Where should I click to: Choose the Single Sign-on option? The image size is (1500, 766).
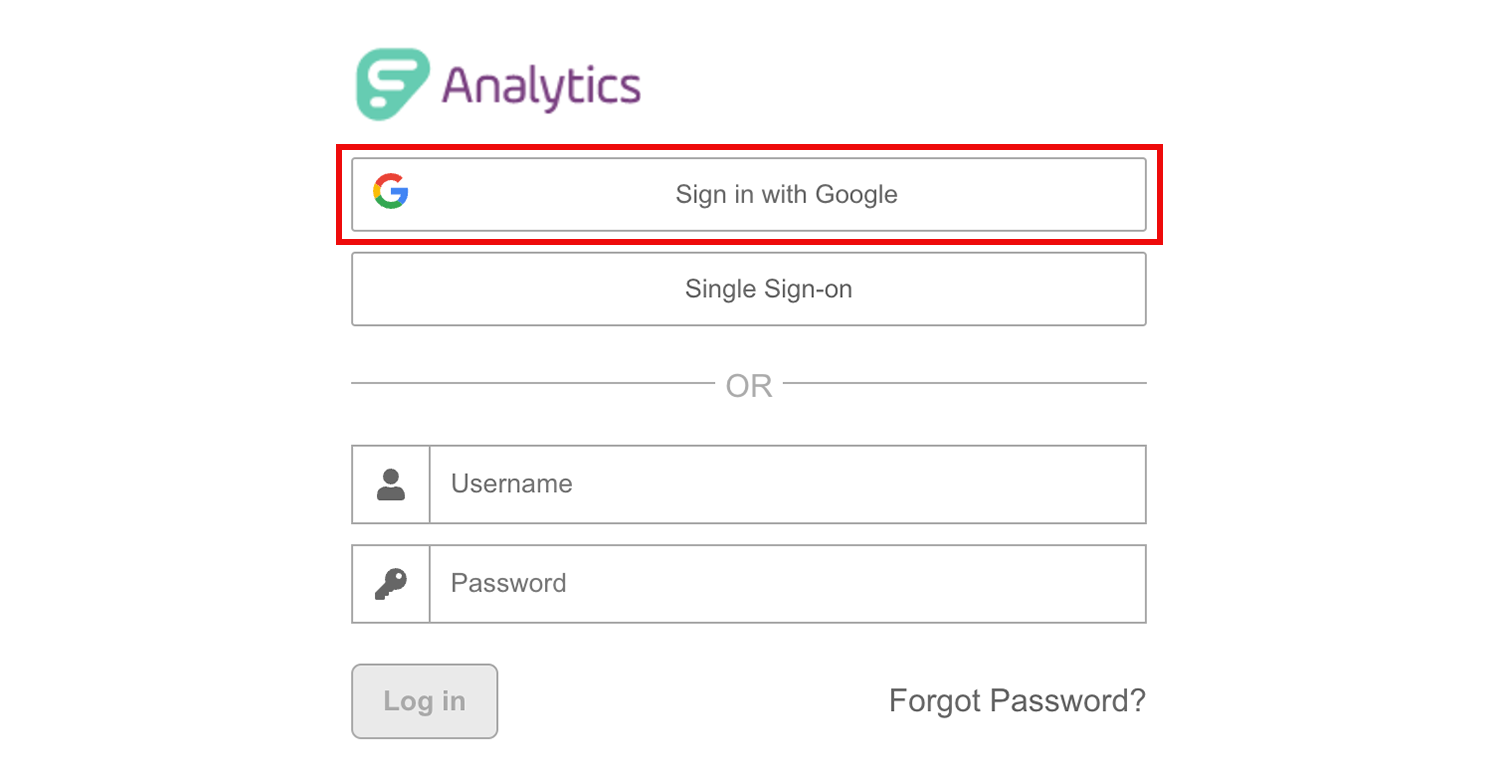pyautogui.click(x=749, y=289)
